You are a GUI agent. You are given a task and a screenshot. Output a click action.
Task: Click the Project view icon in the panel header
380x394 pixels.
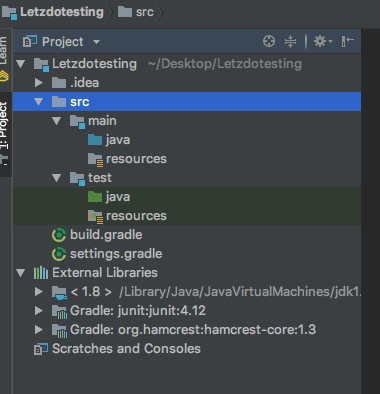pyautogui.click(x=30, y=42)
